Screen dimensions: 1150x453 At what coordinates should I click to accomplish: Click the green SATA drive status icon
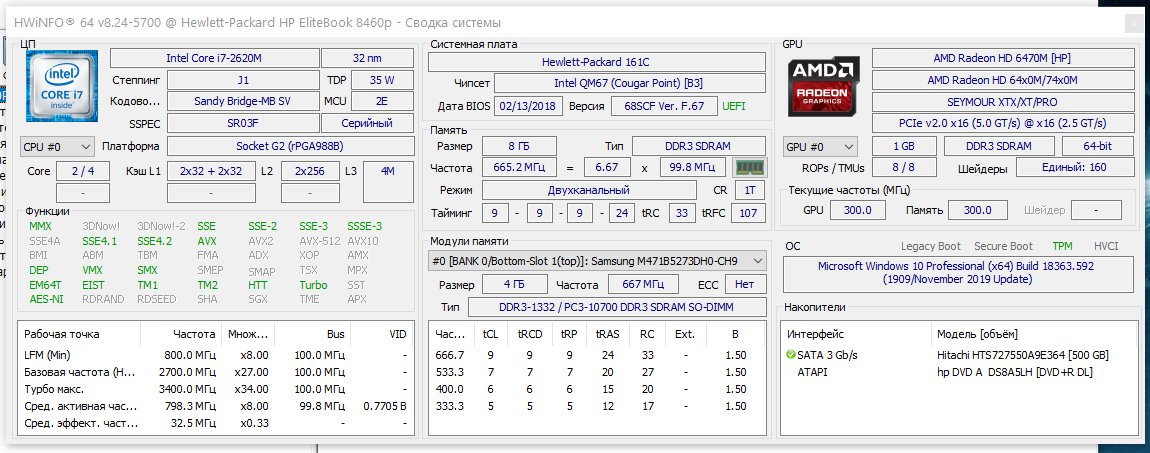(791, 355)
